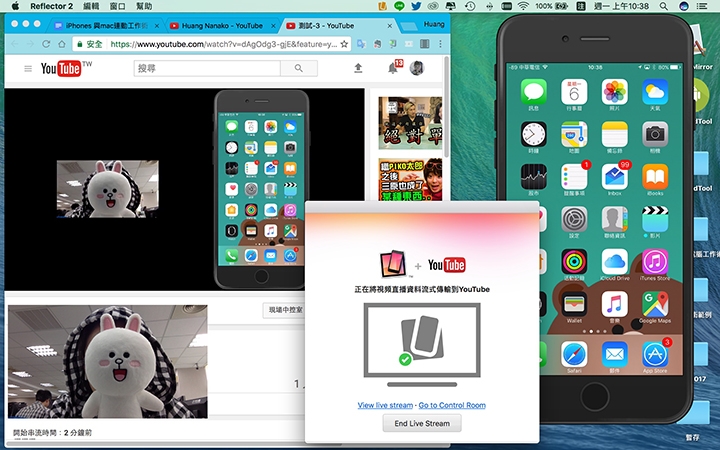Open Weather app on the mirrored iPhone
This screenshot has width=720, height=450.
coord(655,92)
